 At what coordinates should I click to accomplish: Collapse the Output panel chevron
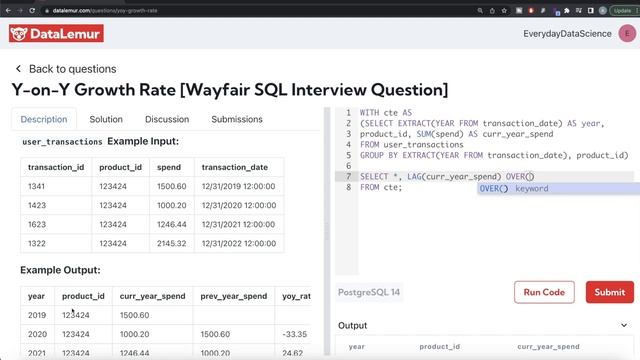tap(624, 325)
